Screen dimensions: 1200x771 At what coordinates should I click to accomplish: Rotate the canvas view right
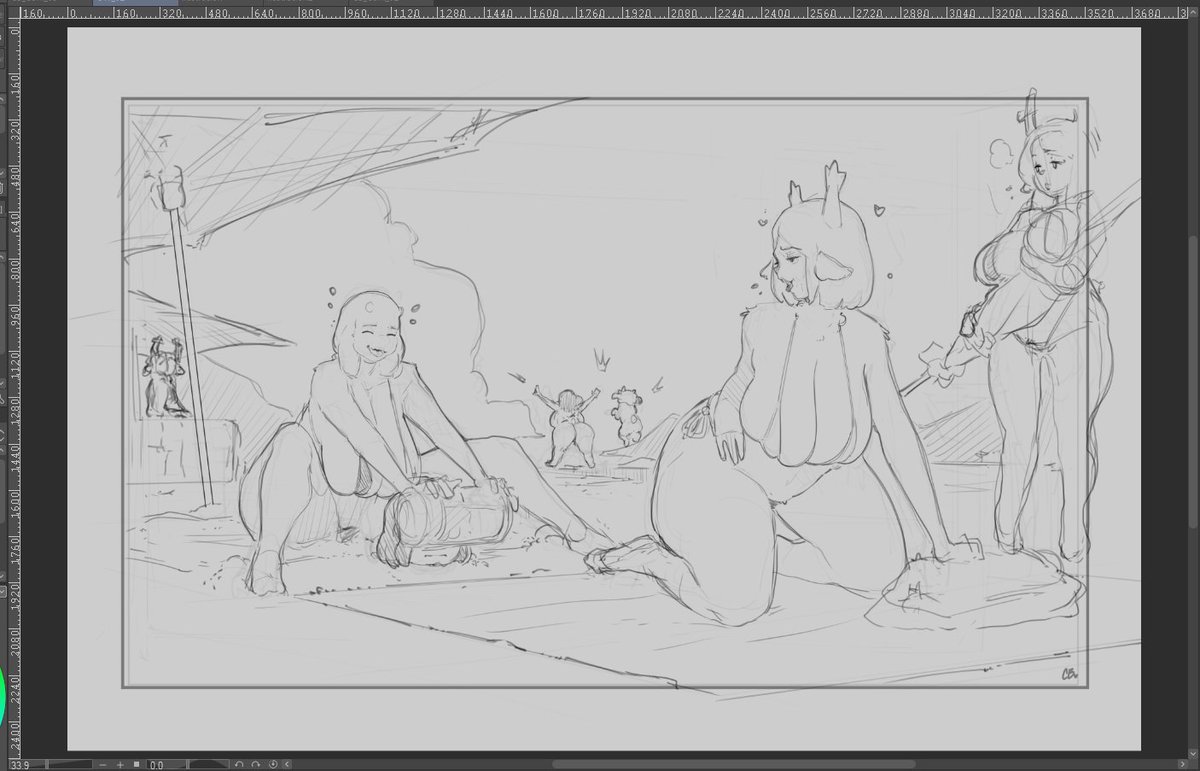tap(255, 765)
